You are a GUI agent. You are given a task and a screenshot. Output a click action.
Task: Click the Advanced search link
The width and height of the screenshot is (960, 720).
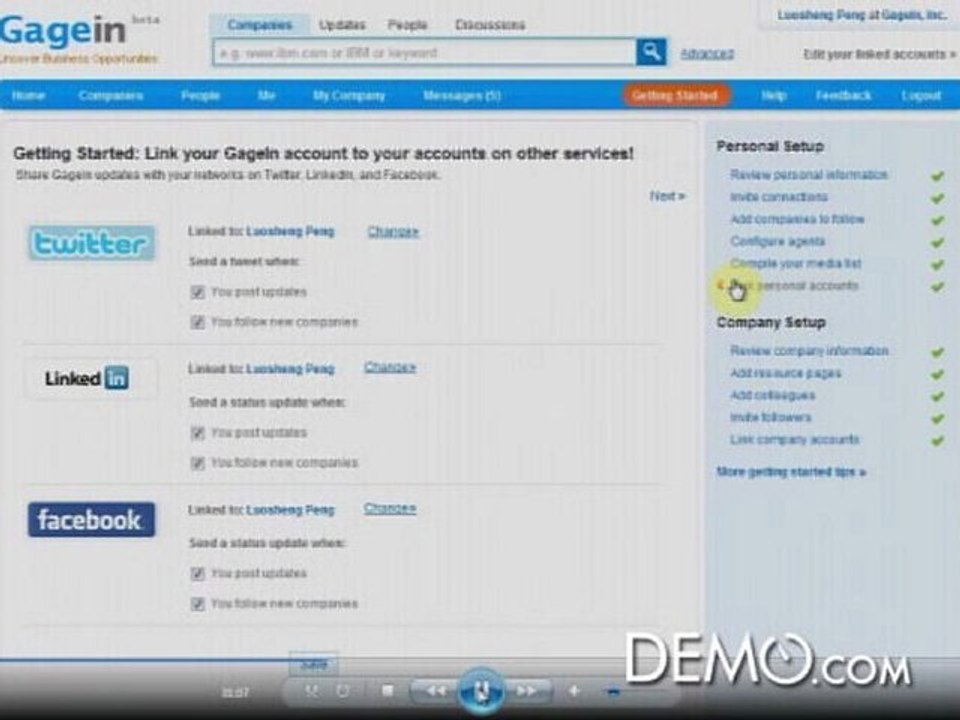pyautogui.click(x=707, y=54)
